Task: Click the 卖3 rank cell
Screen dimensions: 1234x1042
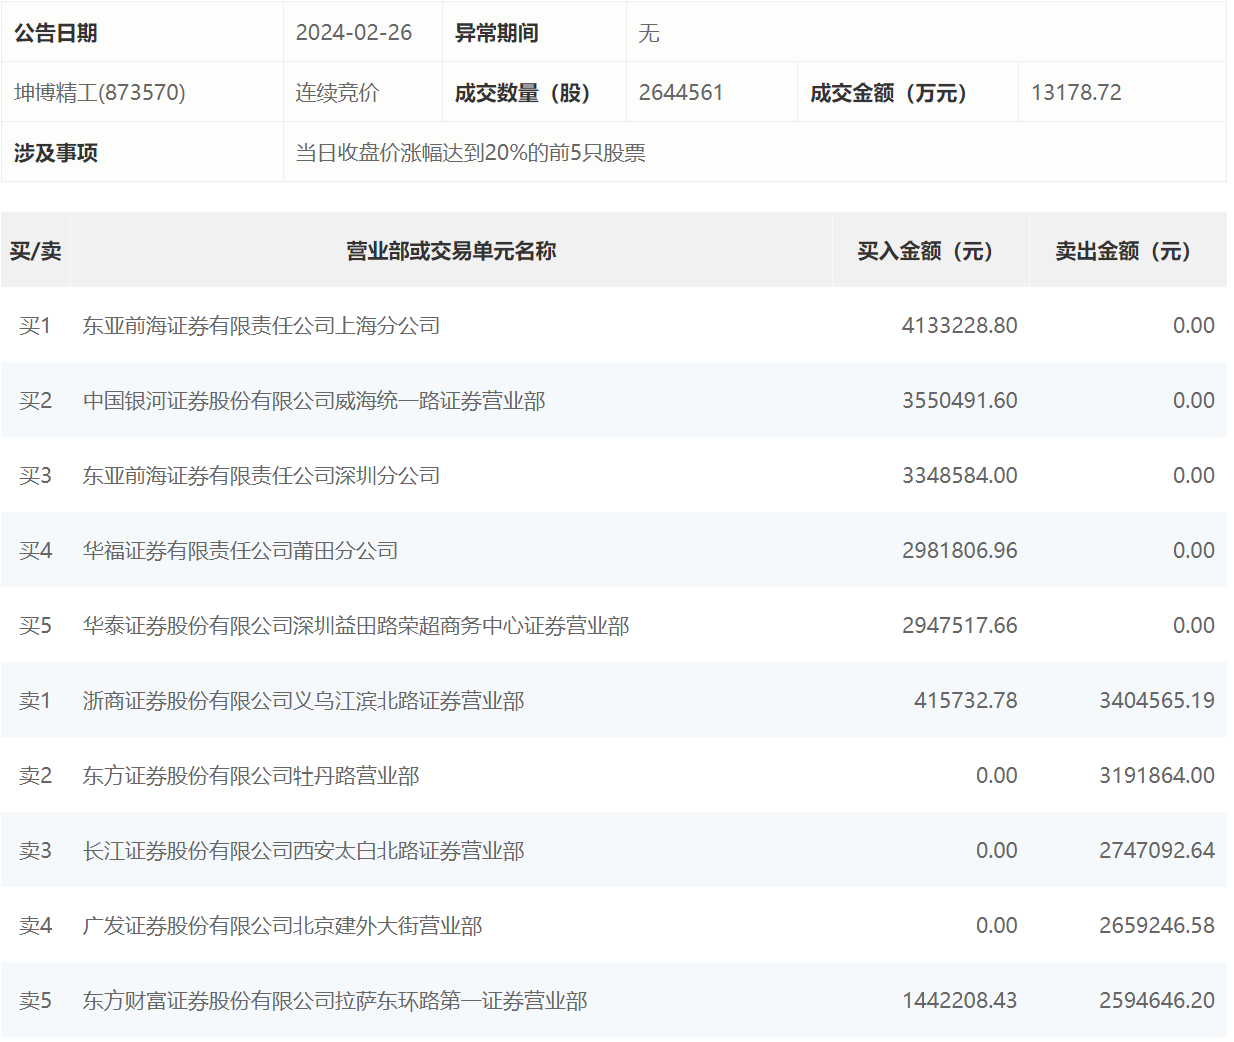Action: point(35,851)
